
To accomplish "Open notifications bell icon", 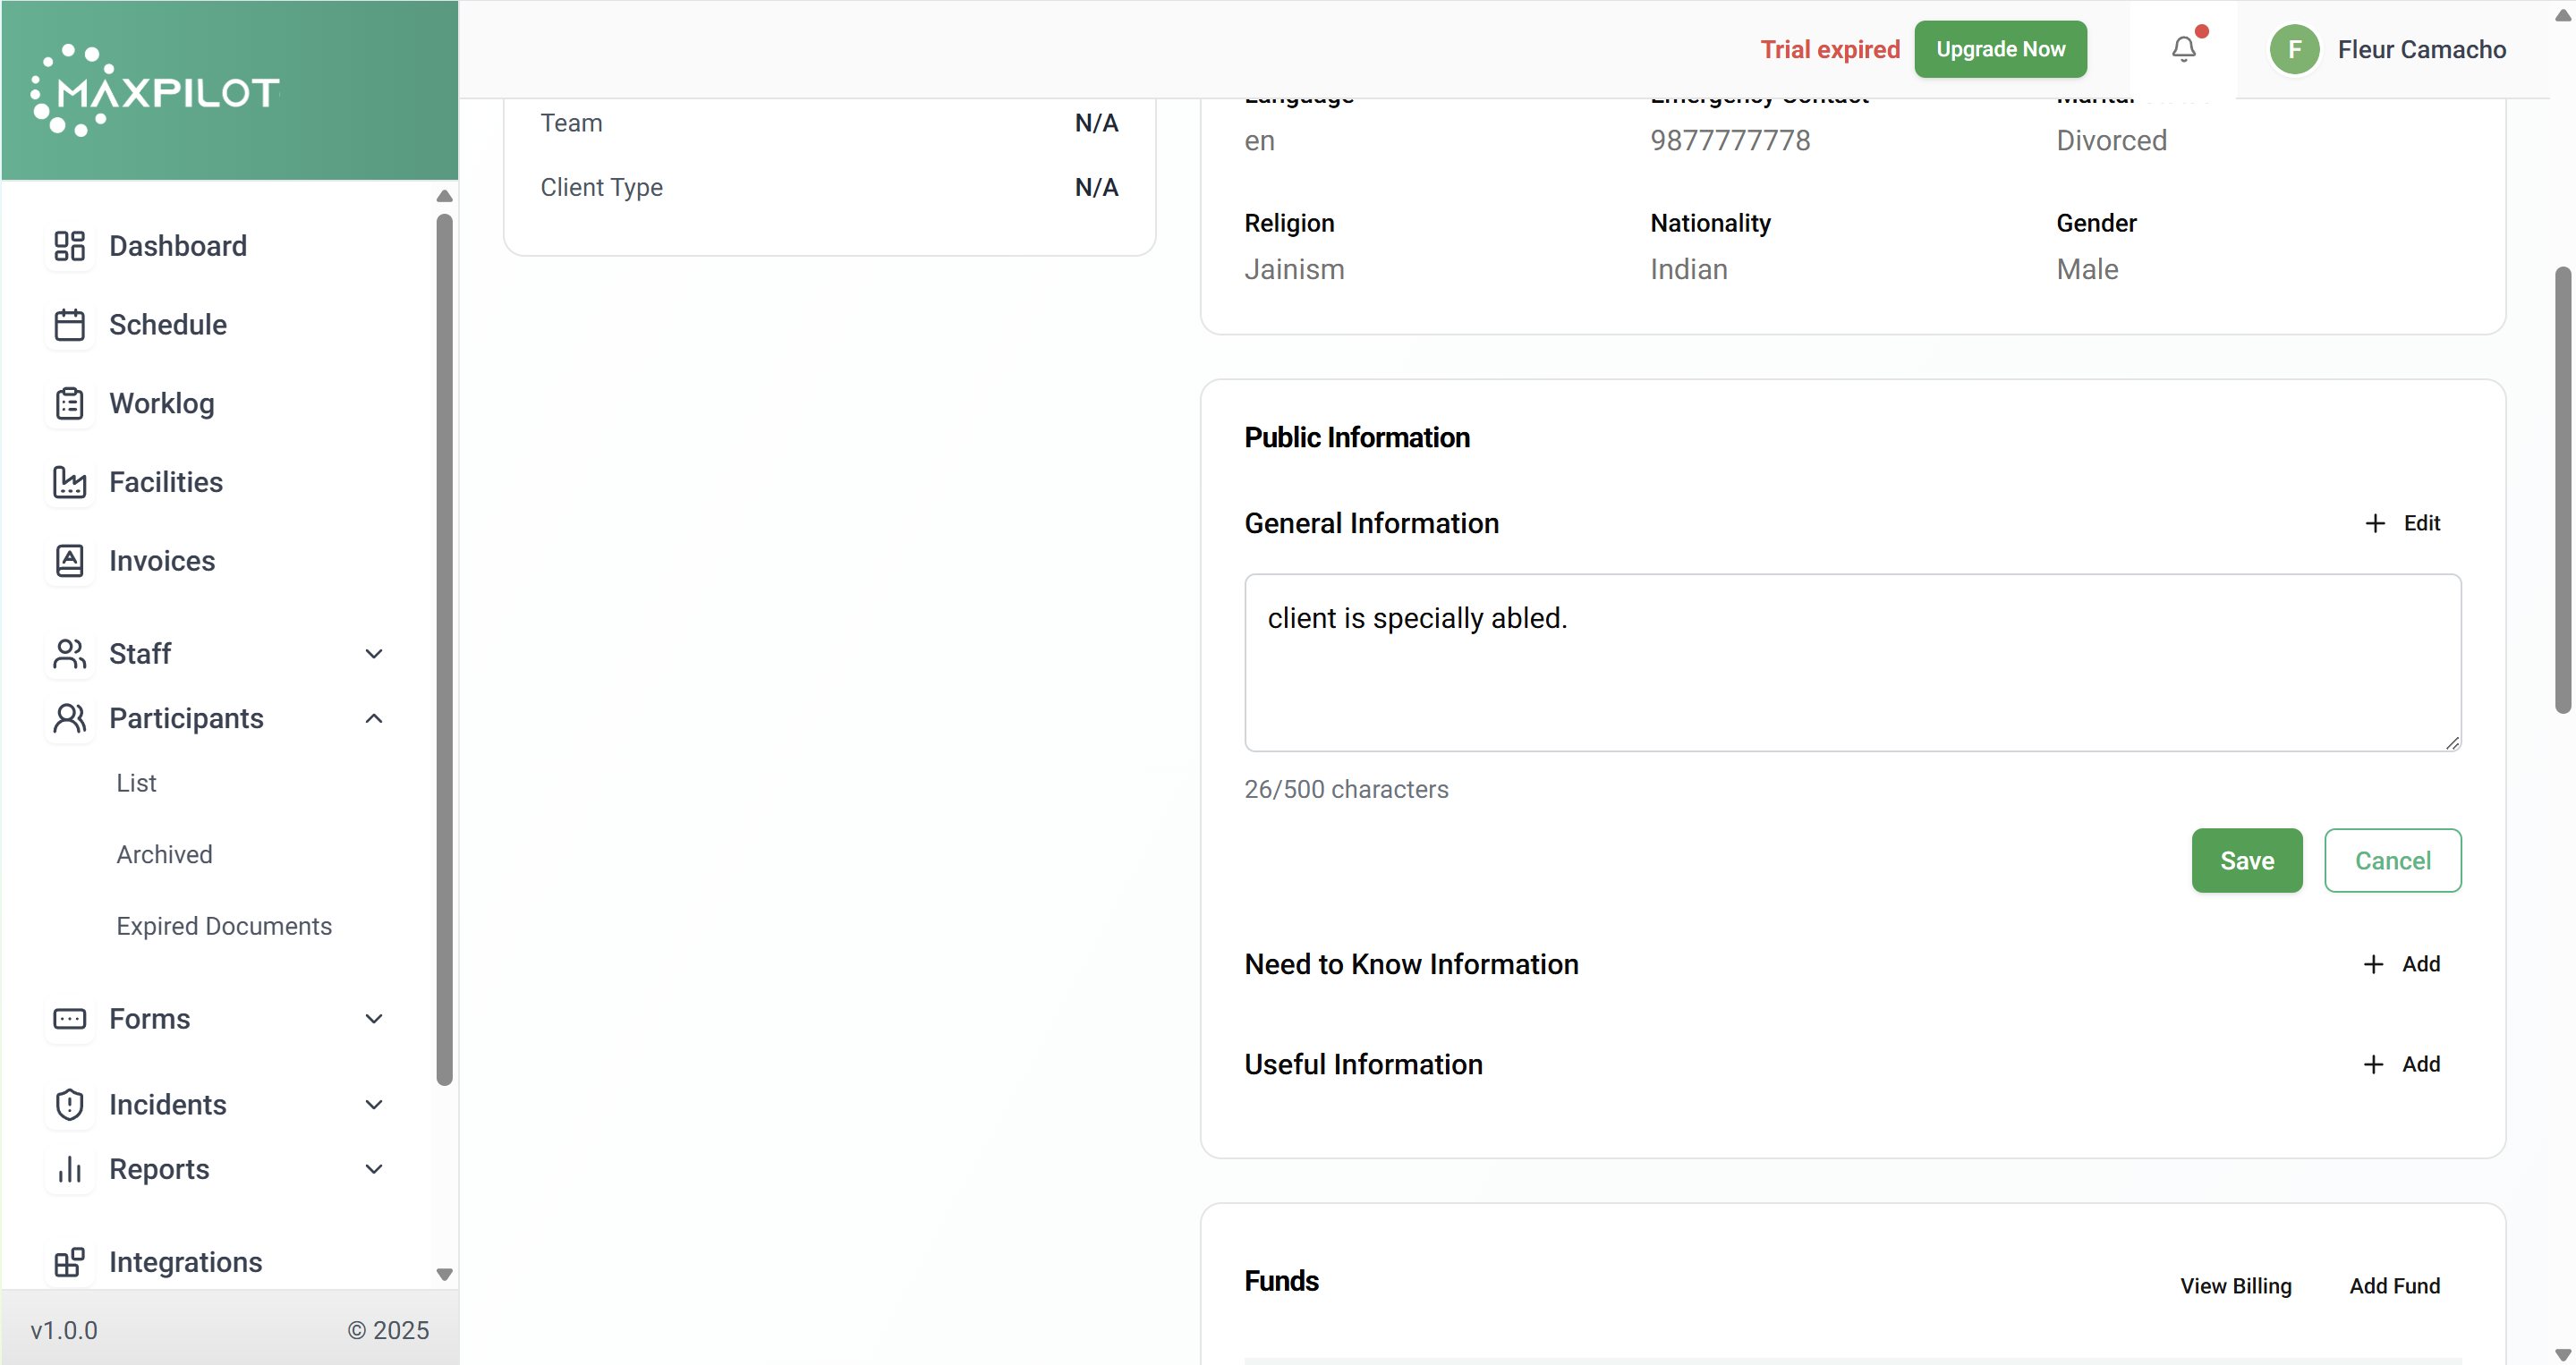I will 2183,49.
